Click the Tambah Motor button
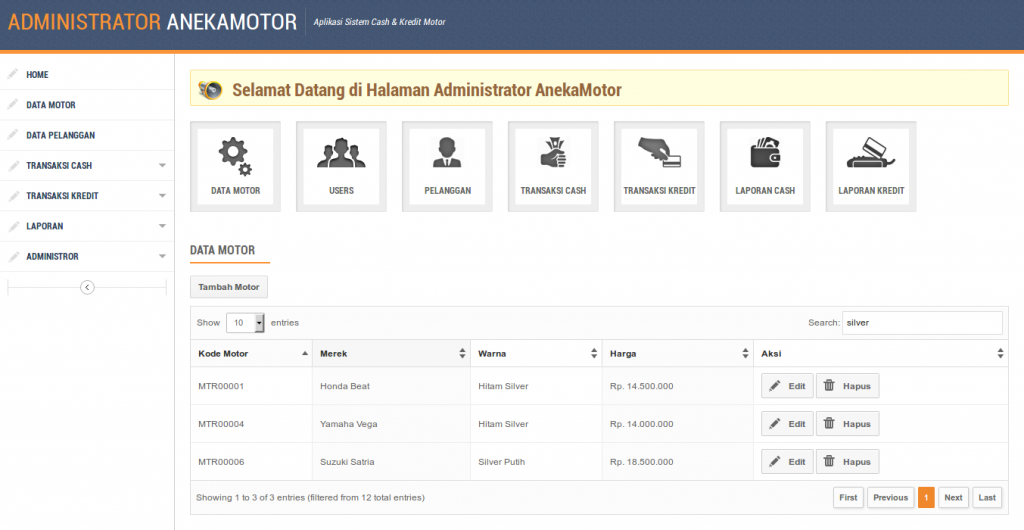Viewport: 1024px width, 530px height. (229, 287)
